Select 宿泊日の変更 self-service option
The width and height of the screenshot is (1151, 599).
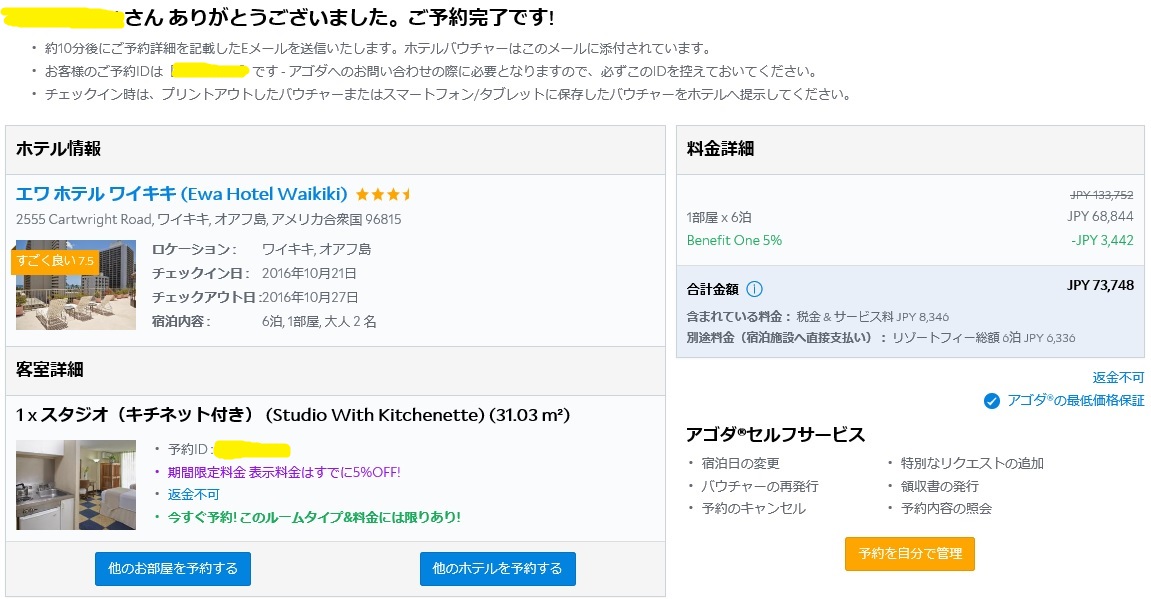tap(741, 463)
